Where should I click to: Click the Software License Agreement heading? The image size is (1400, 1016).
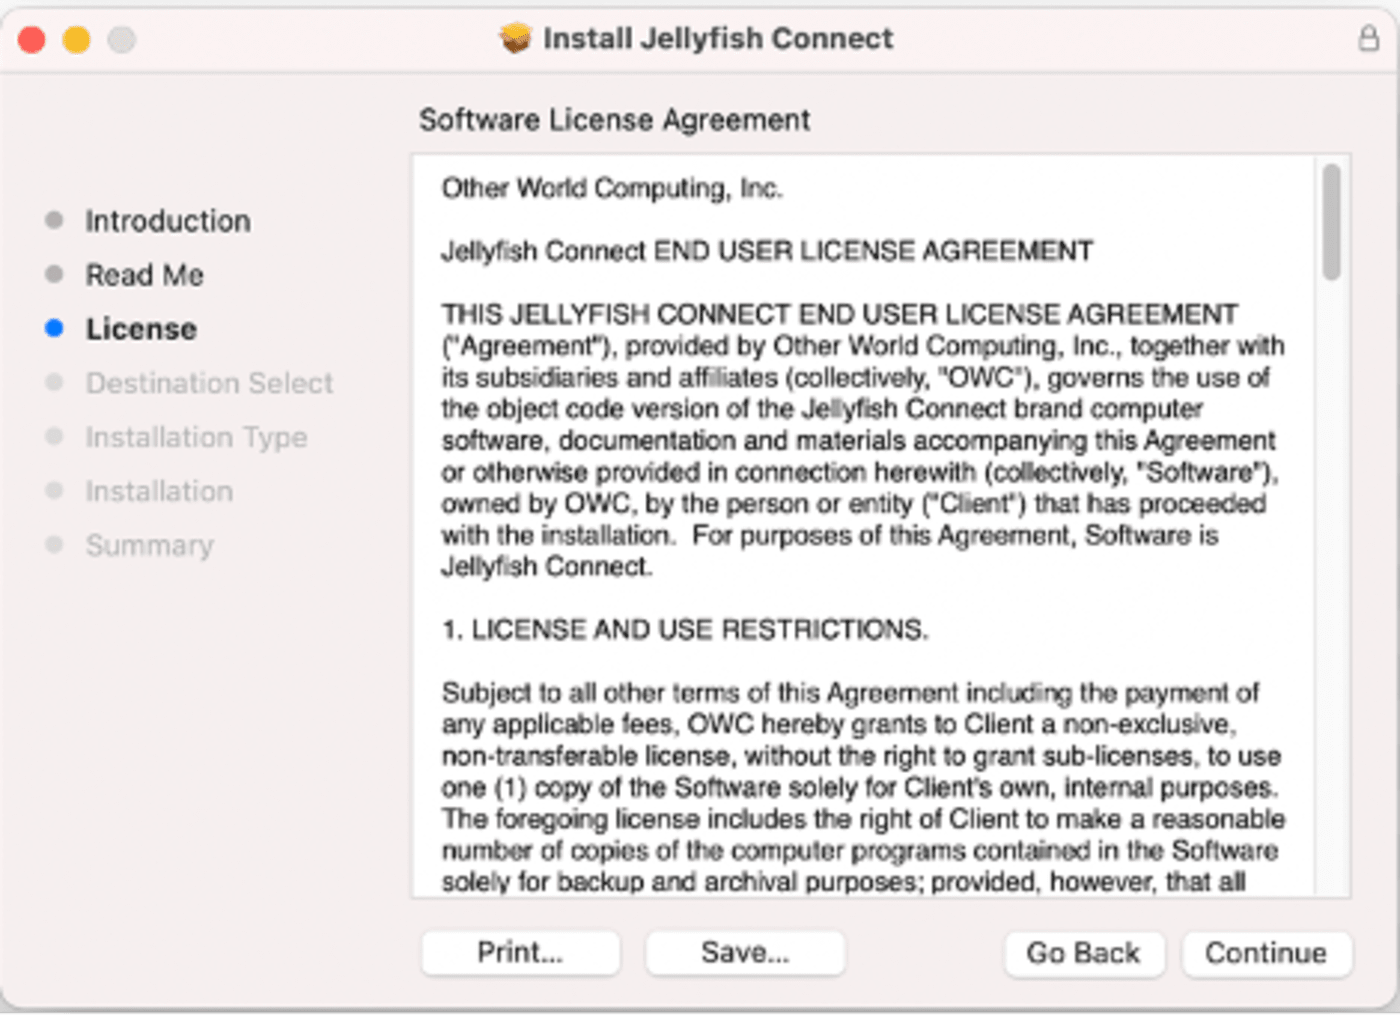coord(614,120)
